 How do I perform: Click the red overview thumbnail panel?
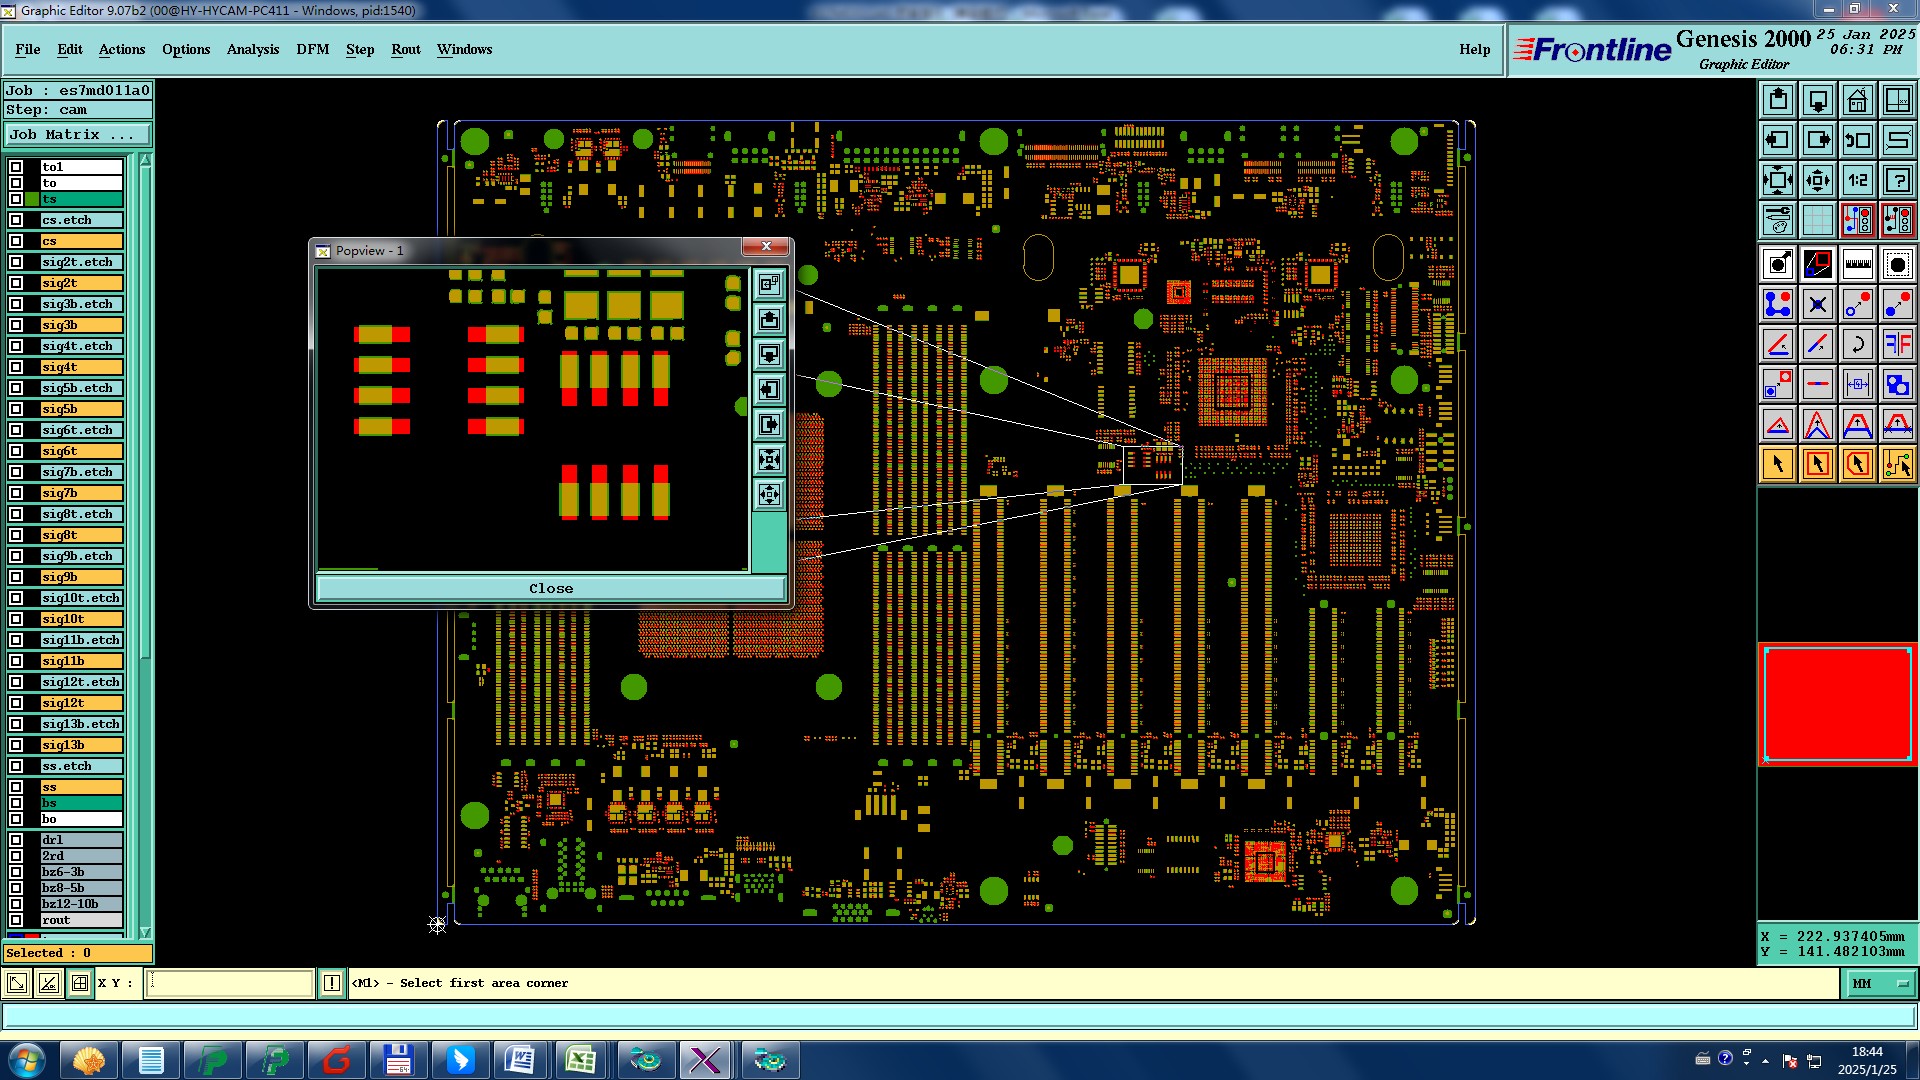tap(1837, 704)
